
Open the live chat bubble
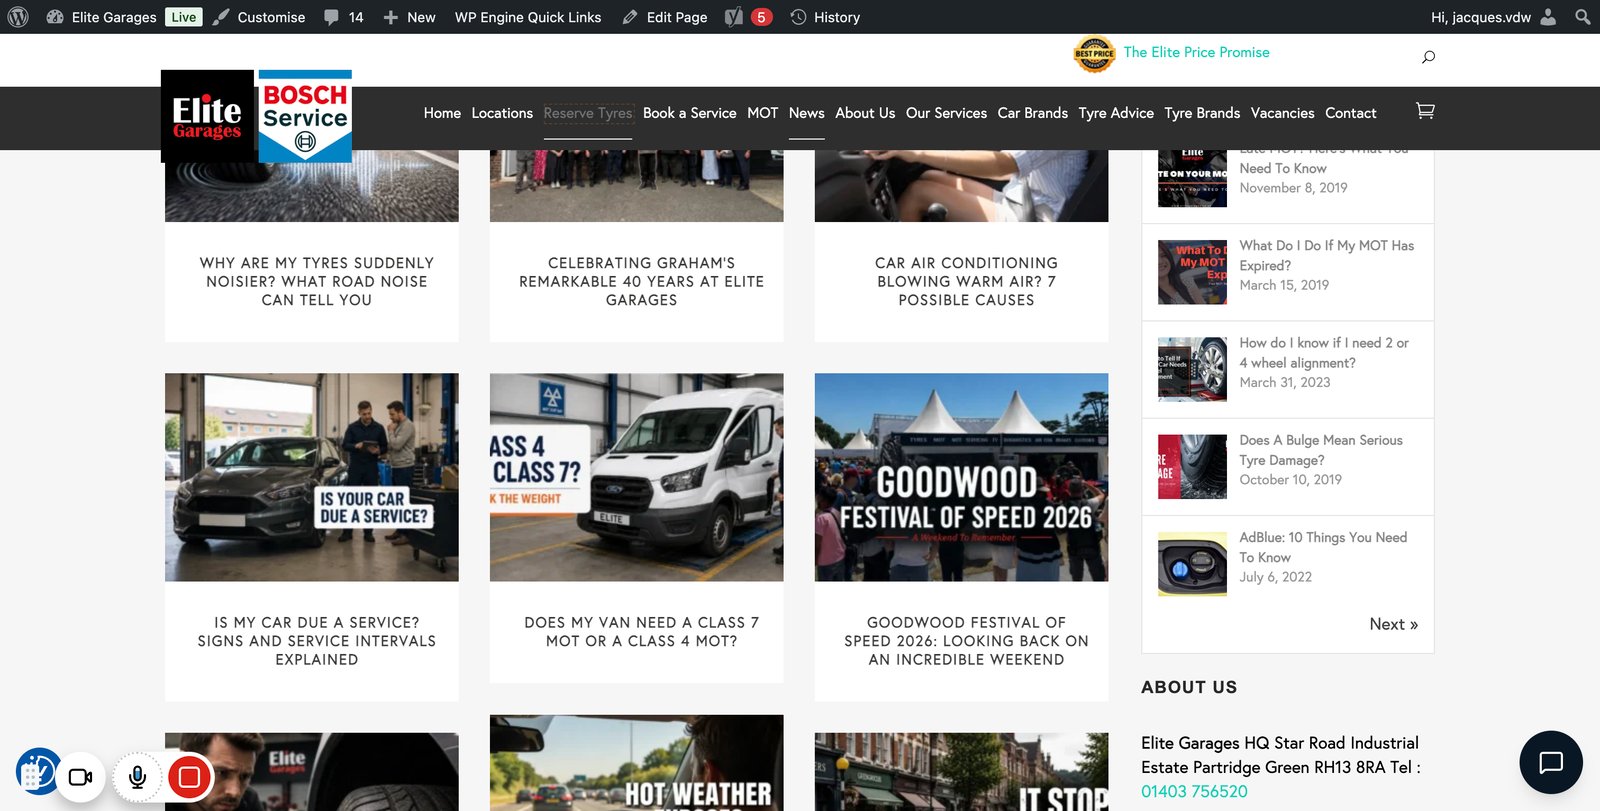coord(1551,763)
